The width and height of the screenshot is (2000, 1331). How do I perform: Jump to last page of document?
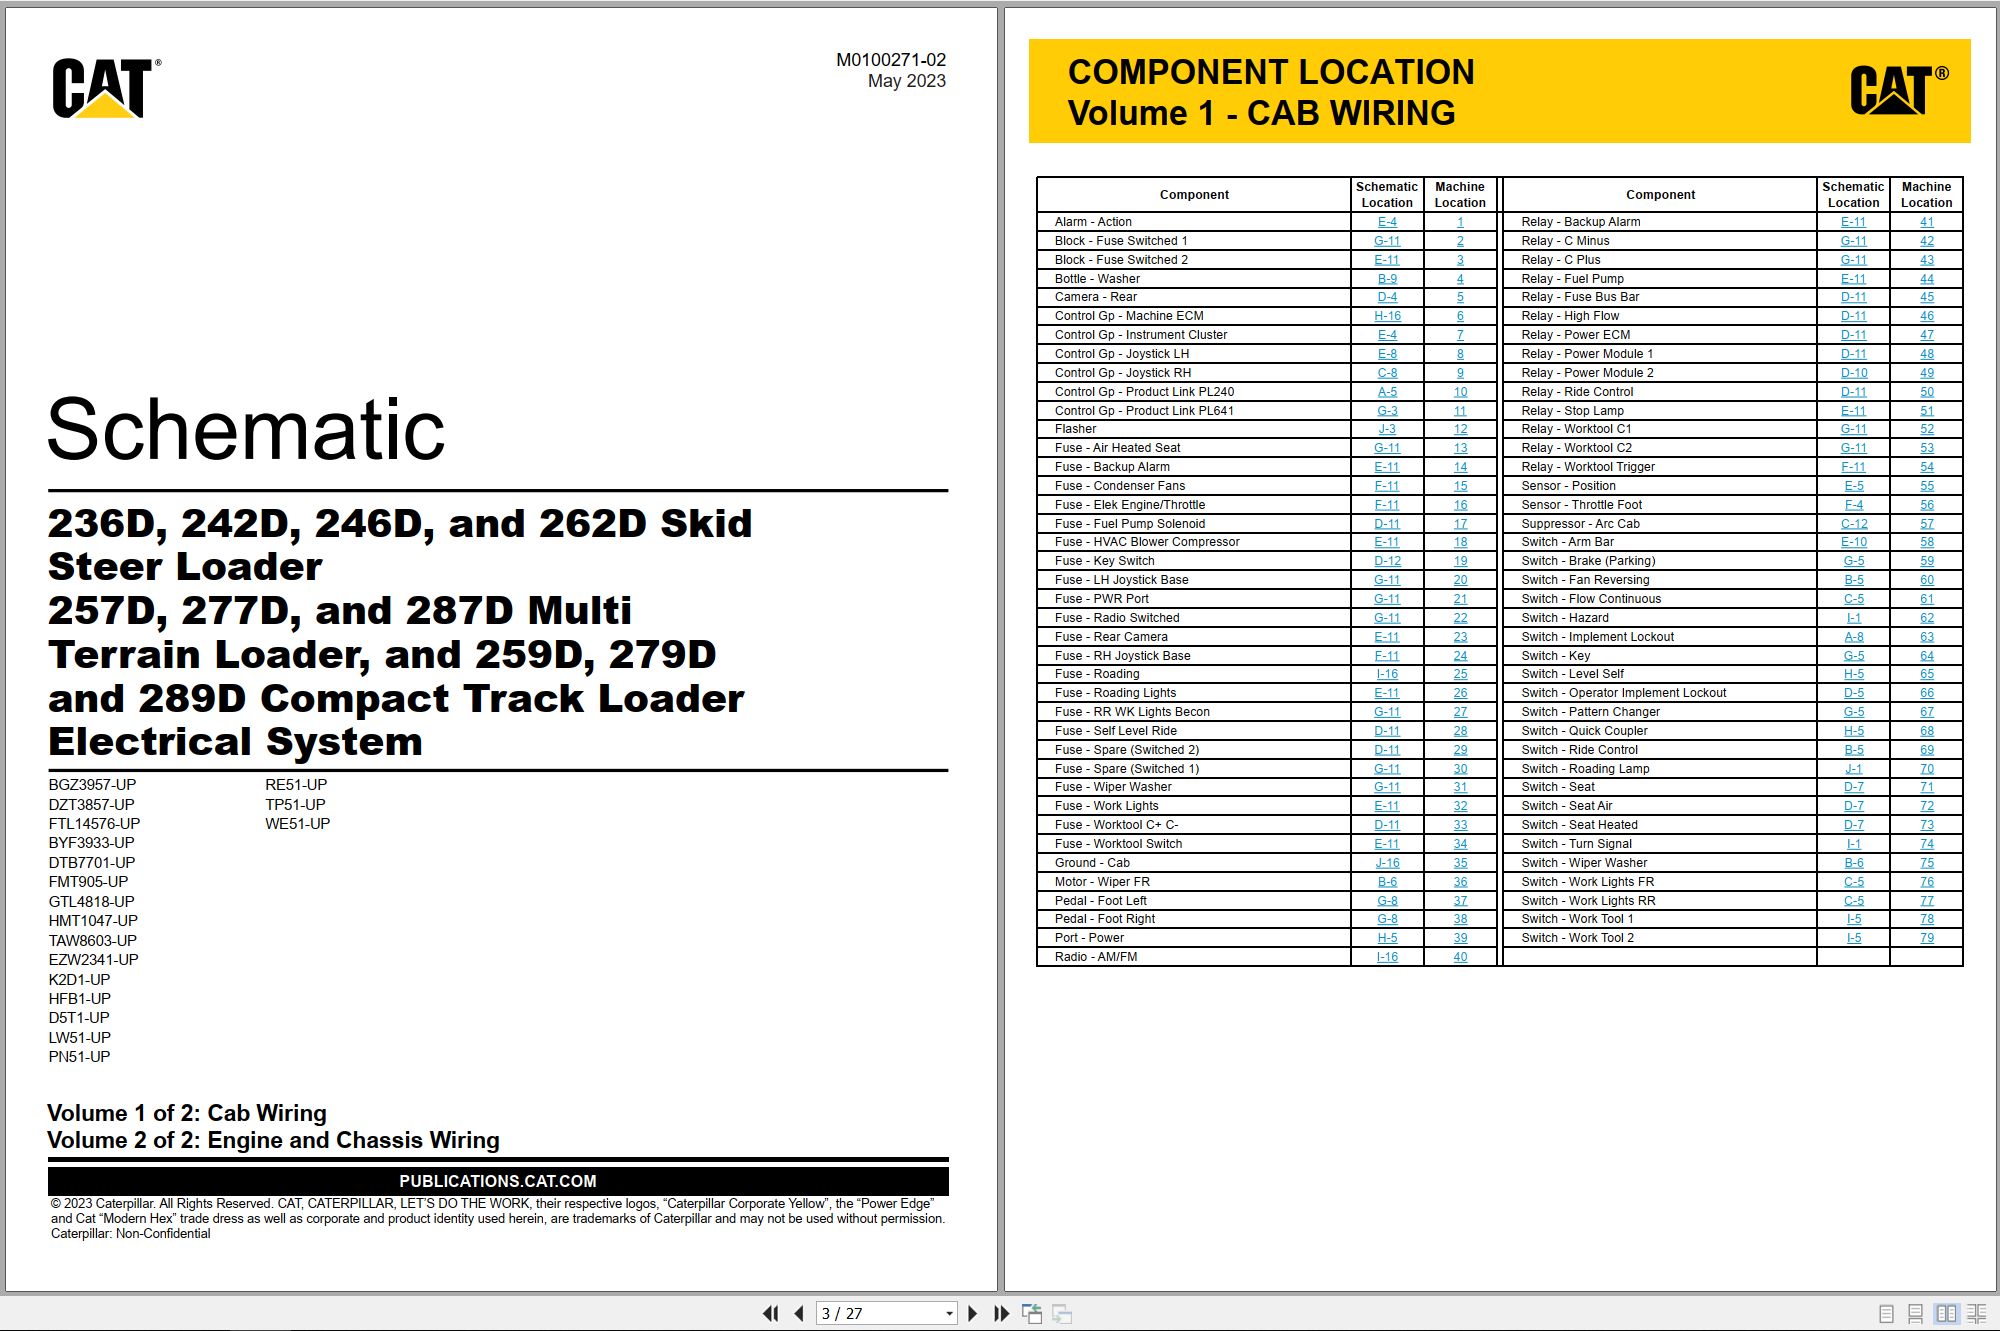pos(1001,1313)
